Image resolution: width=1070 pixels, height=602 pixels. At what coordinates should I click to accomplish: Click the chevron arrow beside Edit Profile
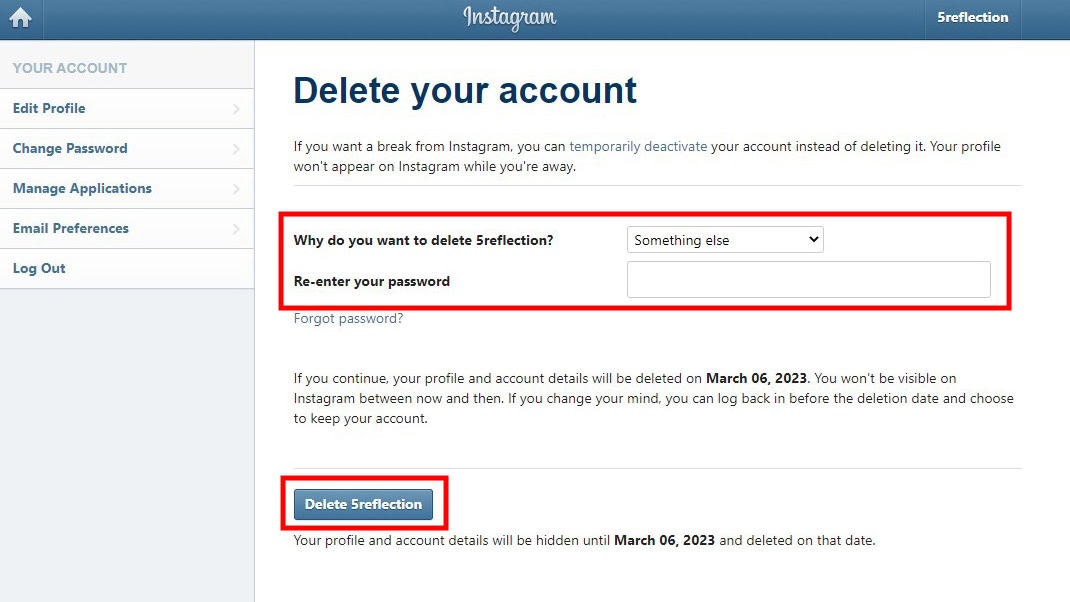coord(236,109)
